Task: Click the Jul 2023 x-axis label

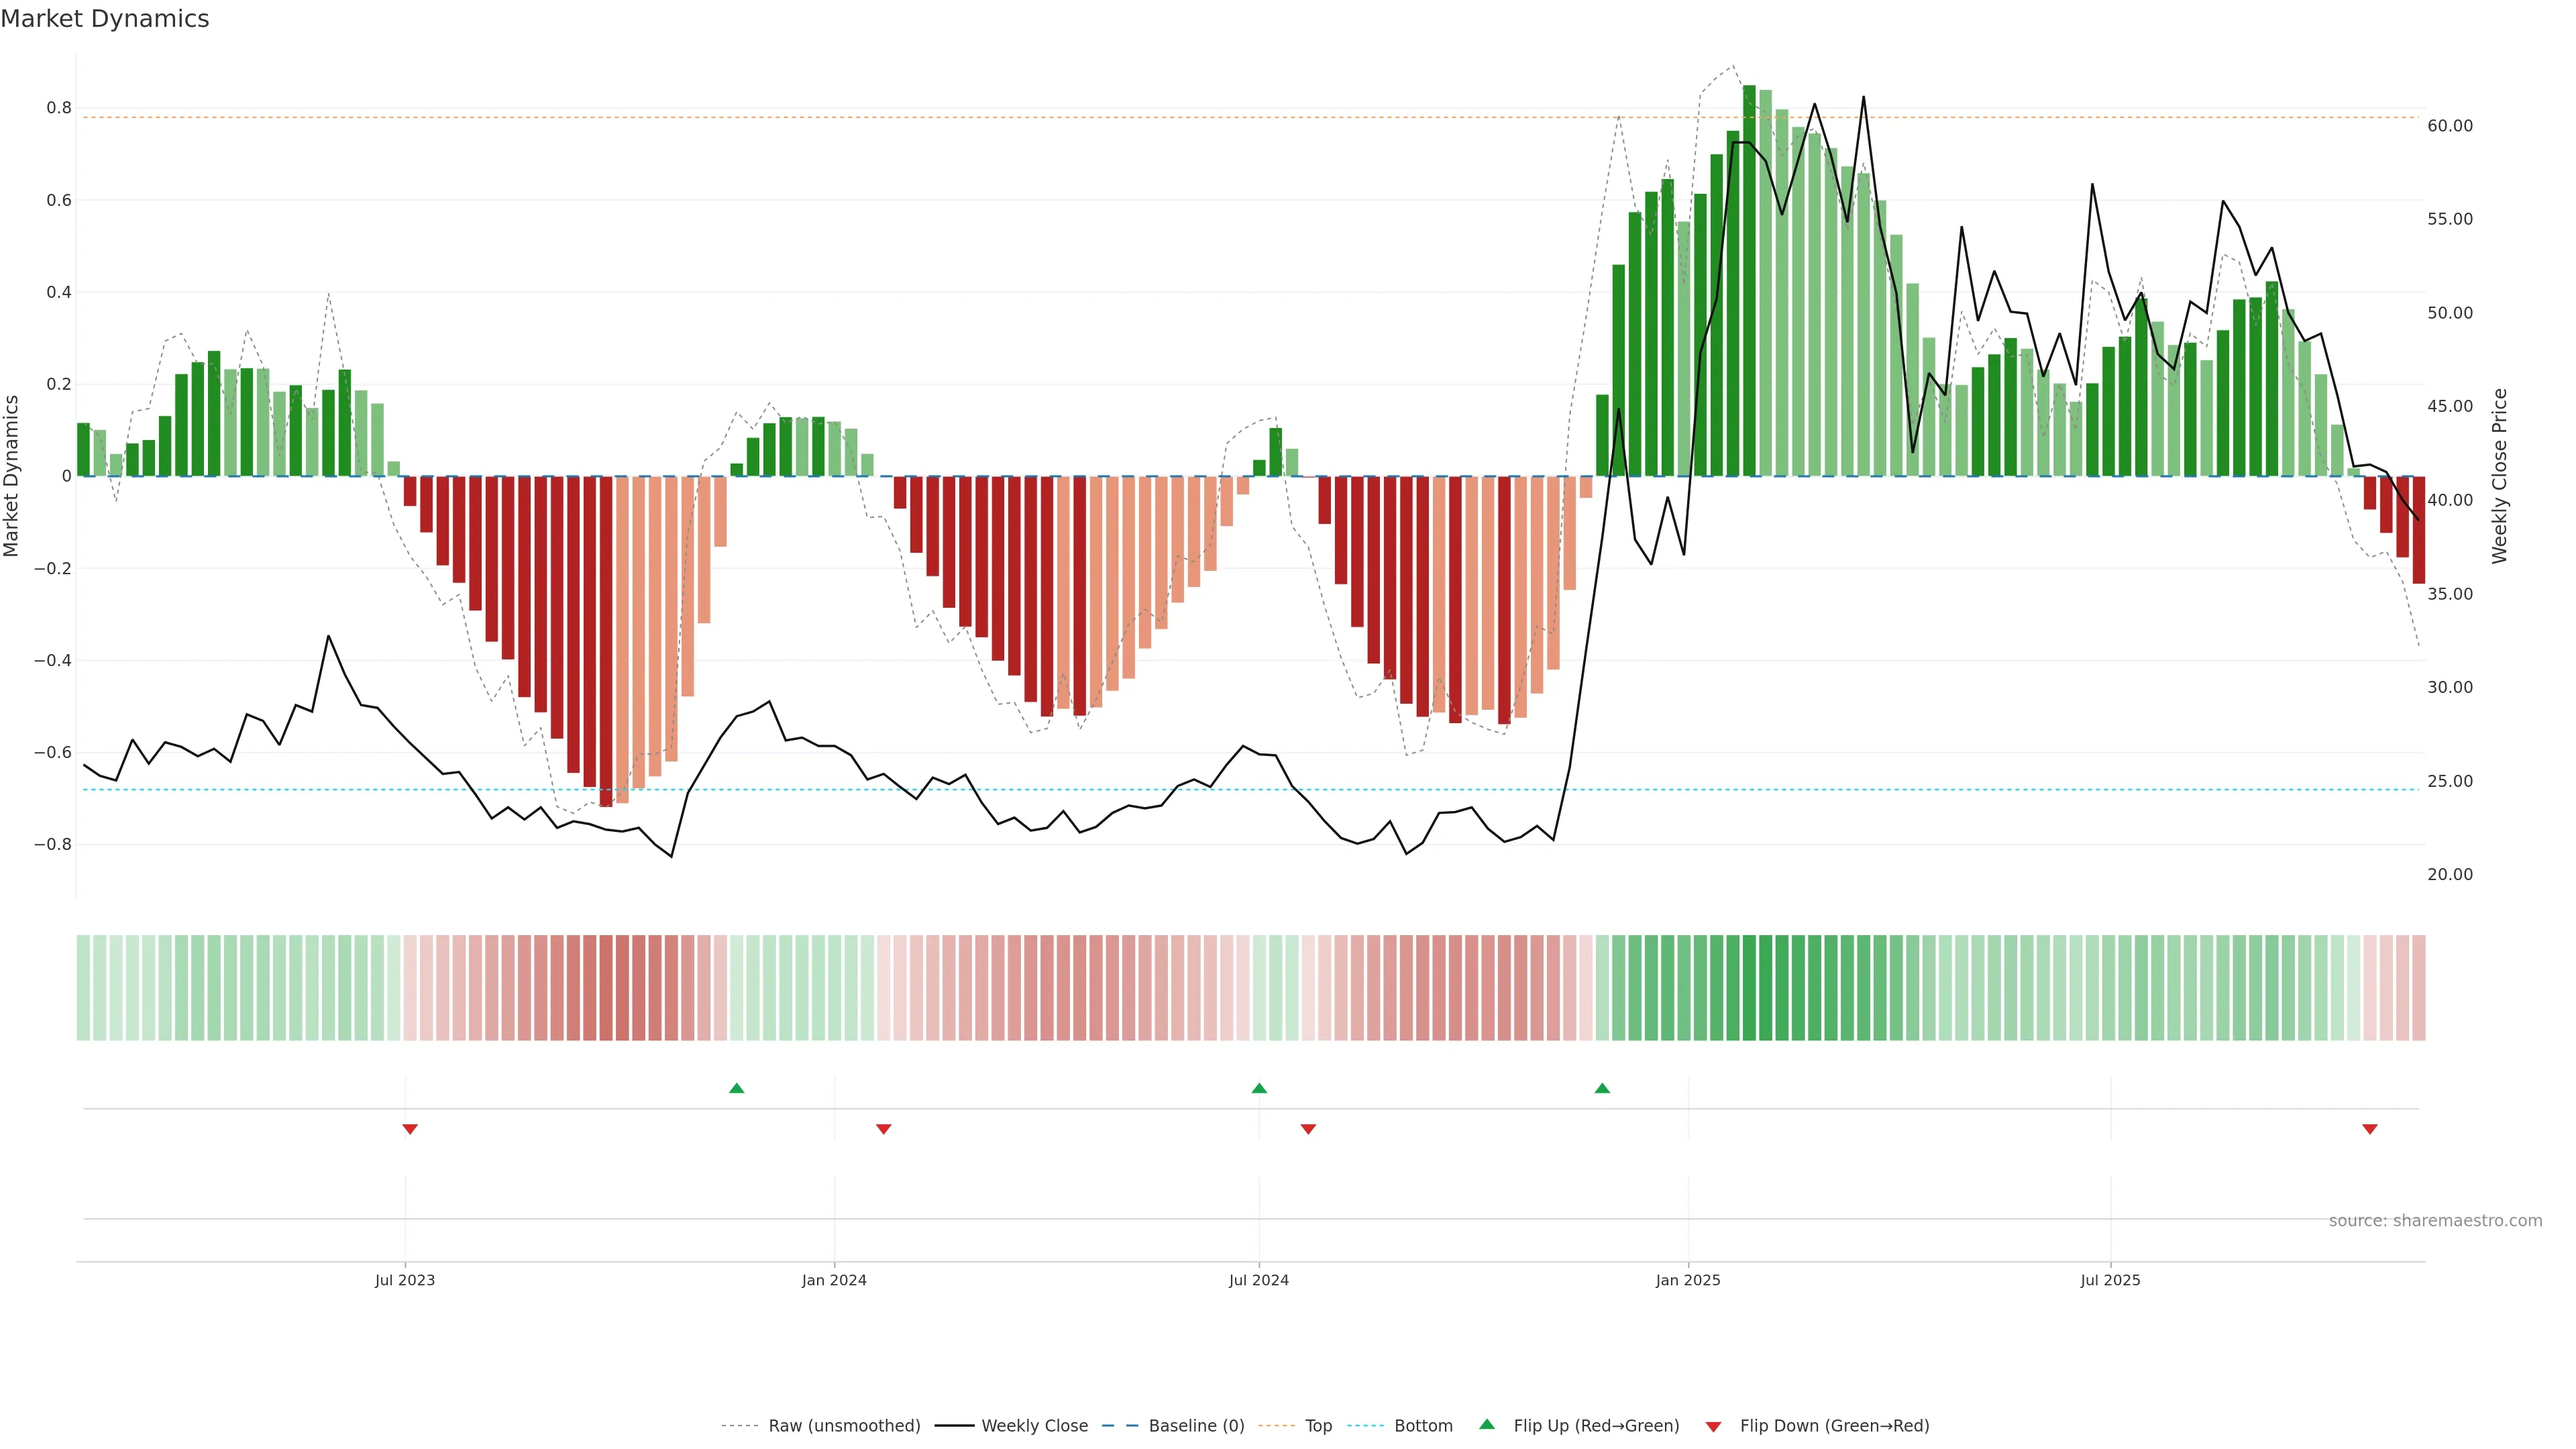Action: pyautogui.click(x=405, y=1280)
